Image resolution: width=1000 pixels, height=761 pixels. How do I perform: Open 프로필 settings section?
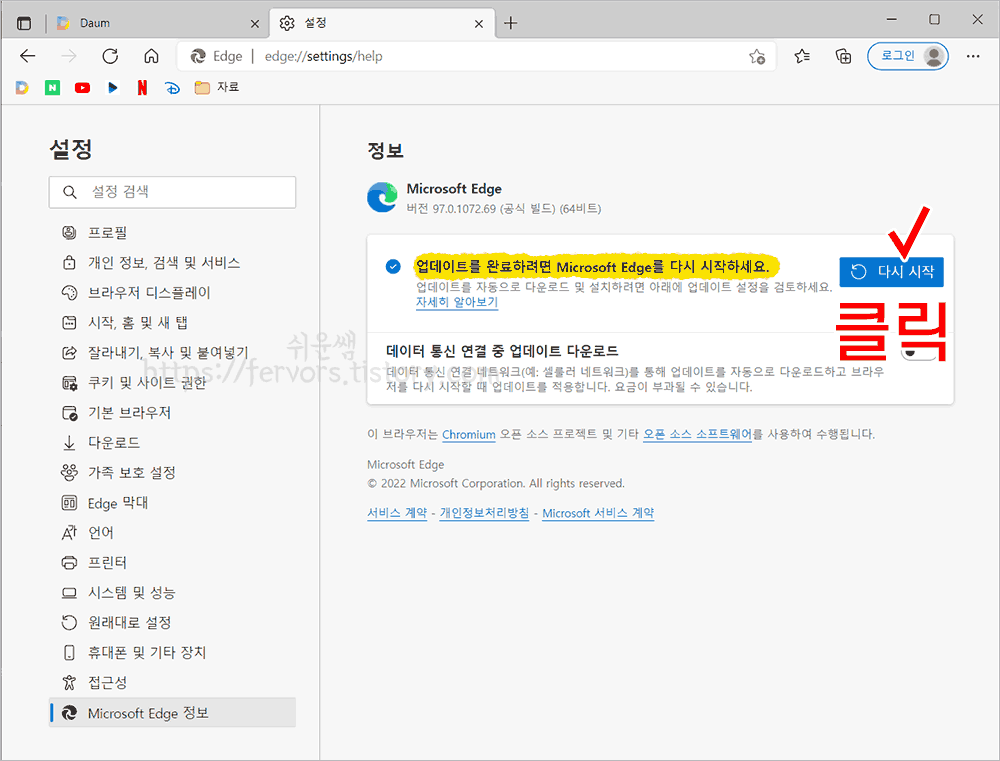pos(172,233)
